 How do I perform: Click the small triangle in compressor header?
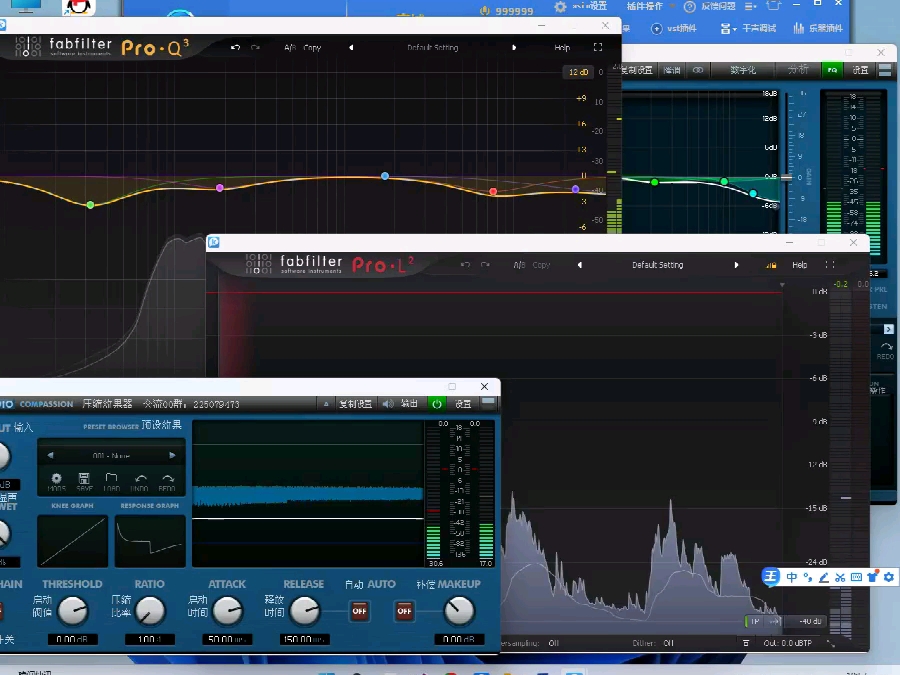(x=326, y=404)
